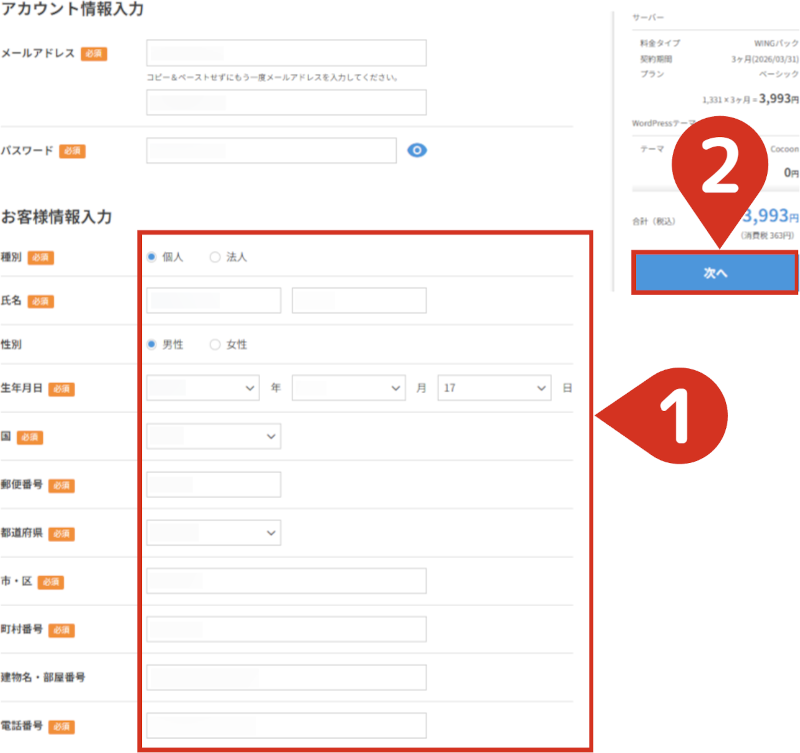Click the メールアドレス input field
Screen dimensions: 800x753
tap(286, 53)
